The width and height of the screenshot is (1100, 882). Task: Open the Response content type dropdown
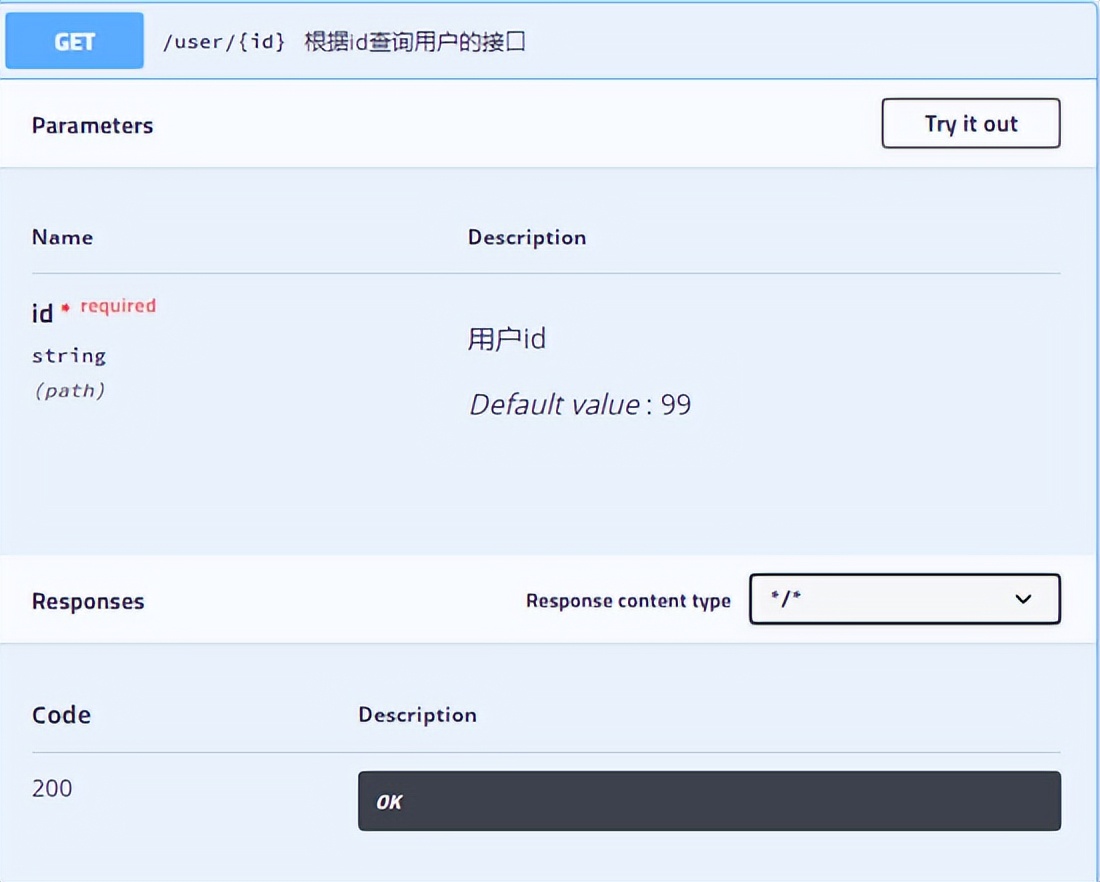pyautogui.click(x=905, y=598)
